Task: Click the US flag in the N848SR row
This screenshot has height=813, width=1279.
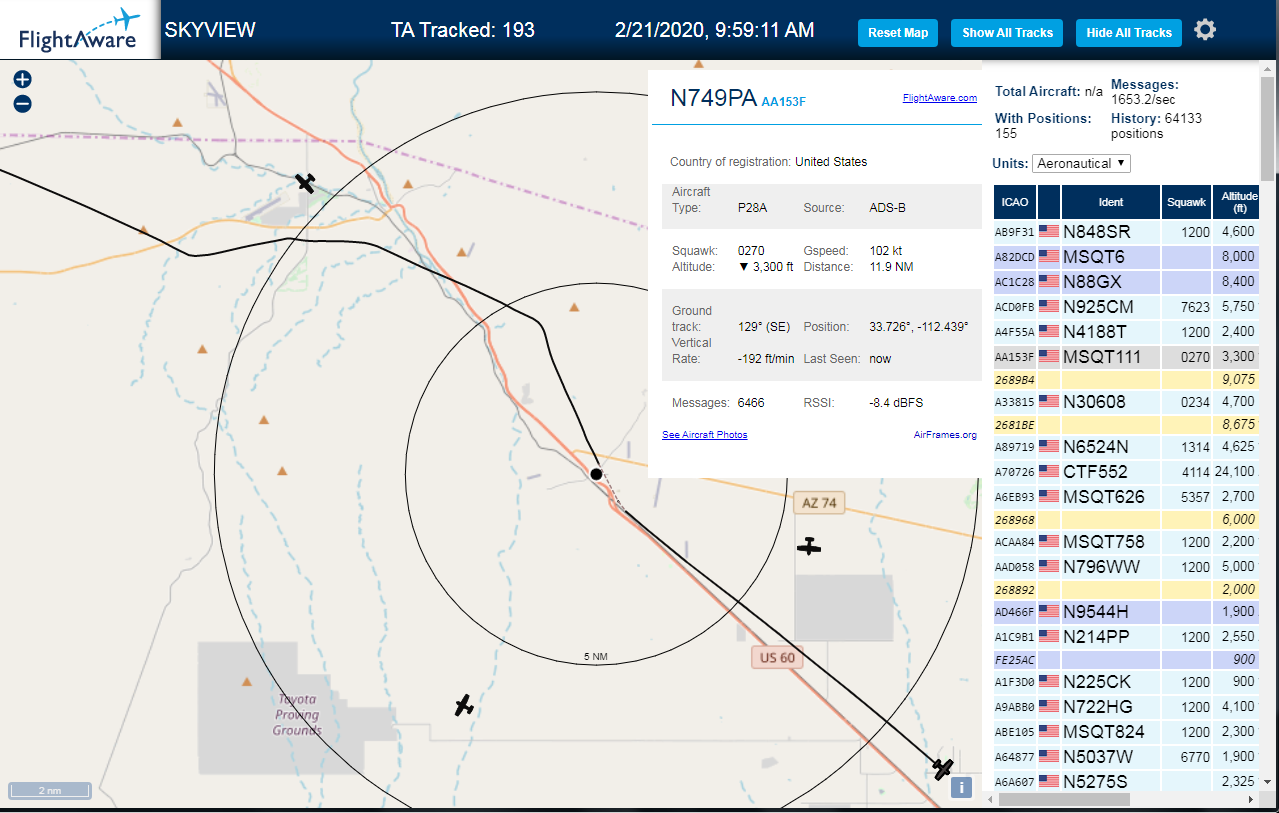Action: pos(1049,231)
